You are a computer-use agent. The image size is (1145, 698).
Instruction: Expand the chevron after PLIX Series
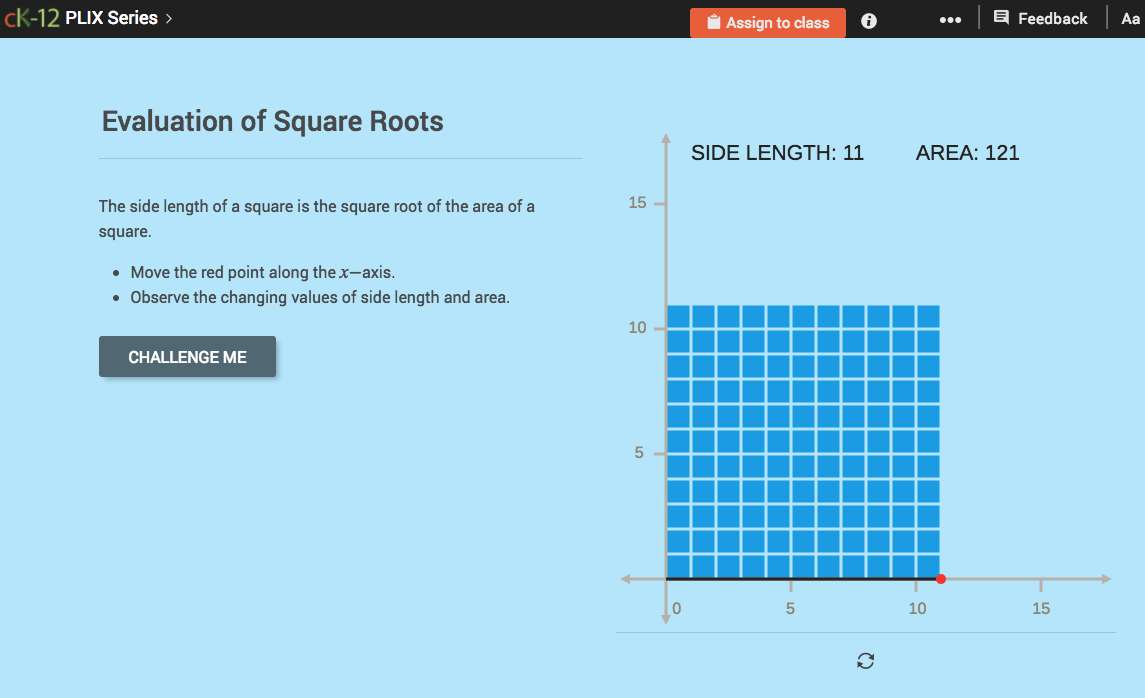170,17
